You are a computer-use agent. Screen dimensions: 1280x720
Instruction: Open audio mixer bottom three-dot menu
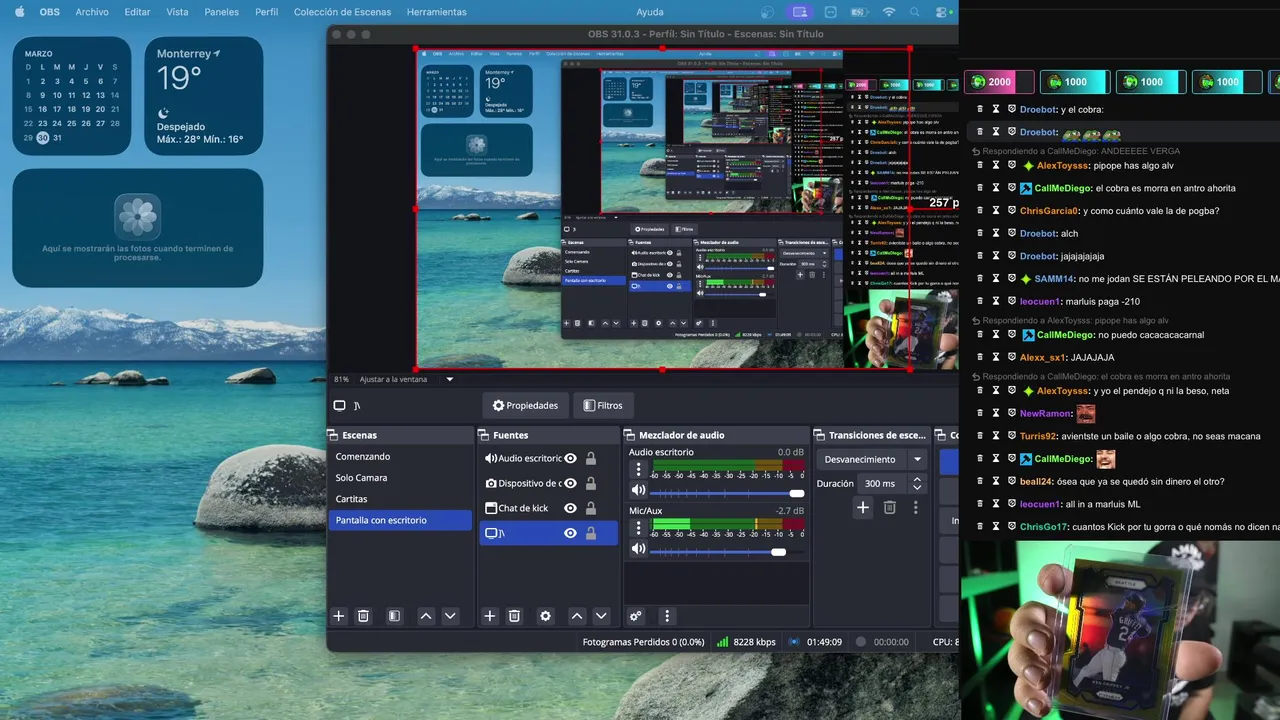pos(667,616)
